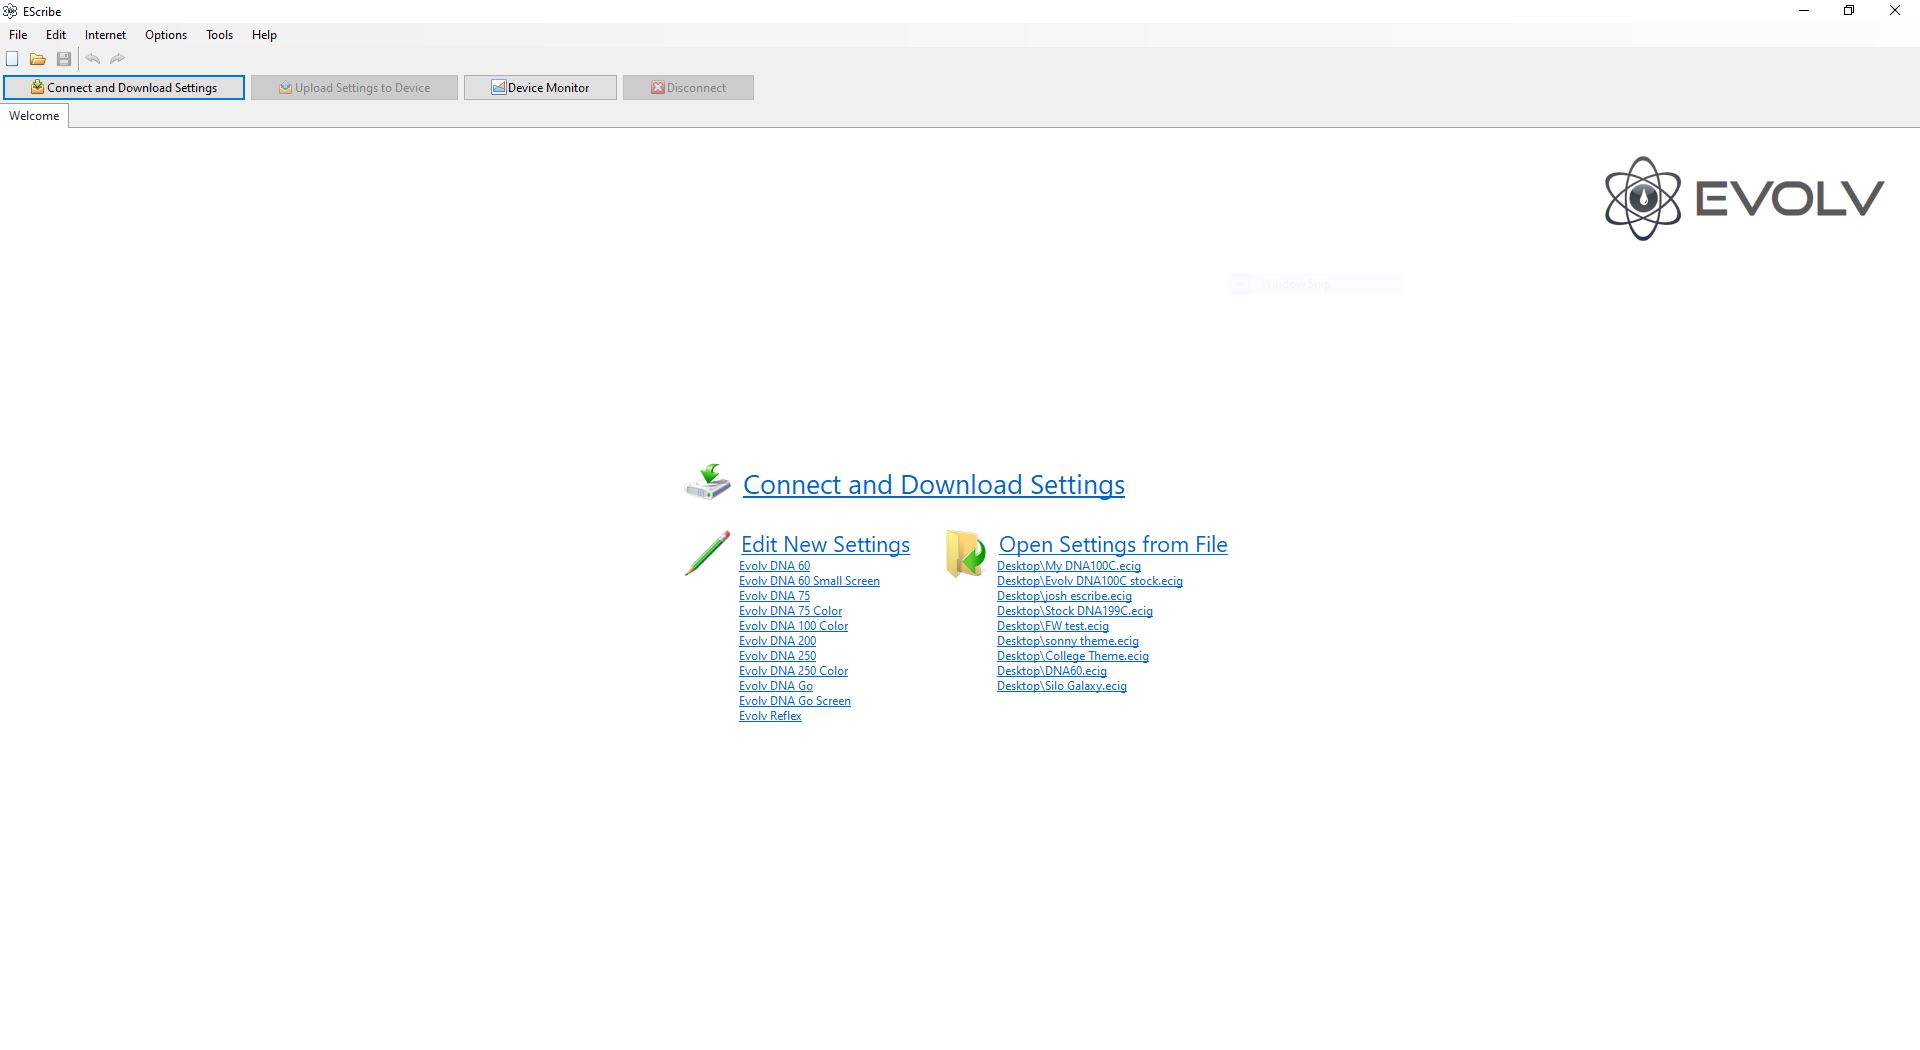The width and height of the screenshot is (1920, 1050).
Task: Open Desktop\Silo Galaxy.ecig recent file
Action: tap(1061, 686)
